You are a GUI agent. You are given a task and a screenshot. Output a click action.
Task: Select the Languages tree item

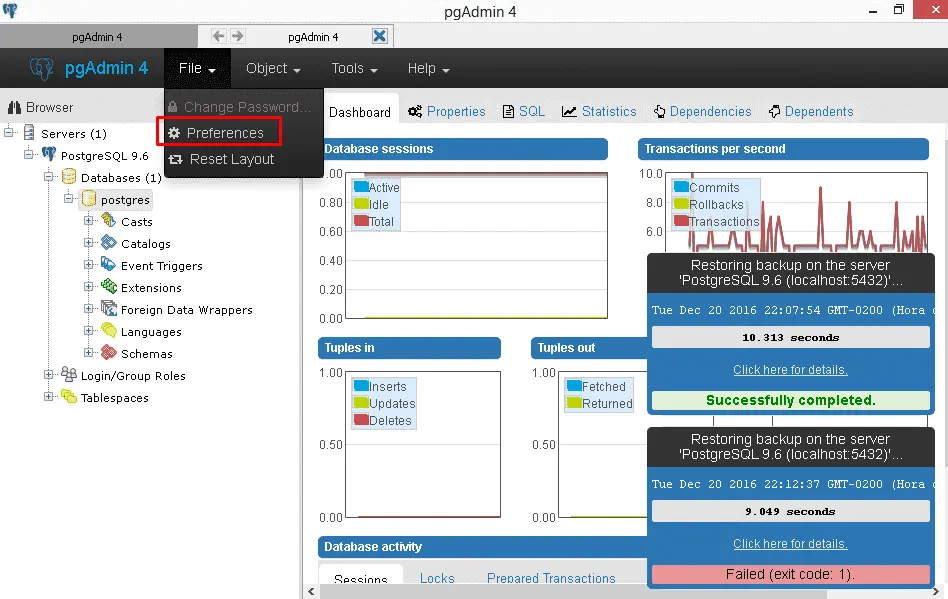151,332
